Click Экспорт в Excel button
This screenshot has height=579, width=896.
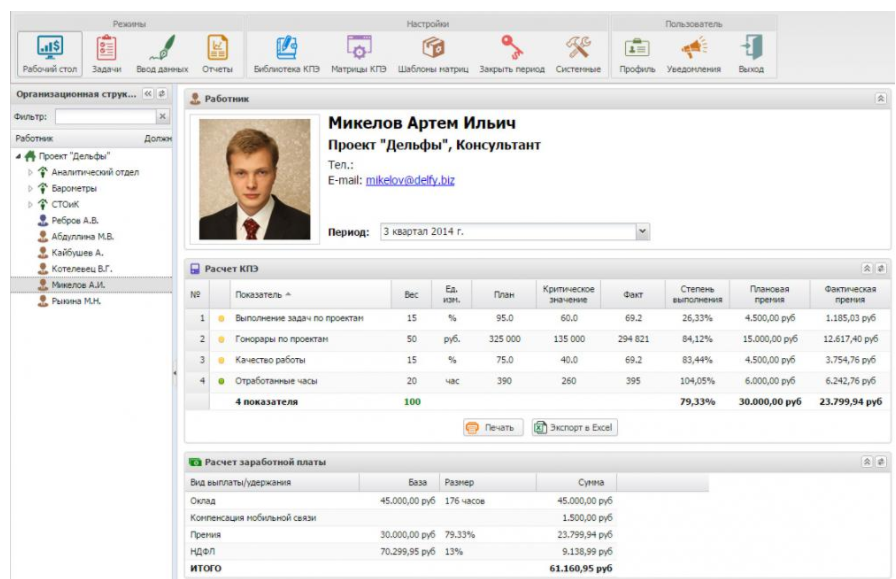(575, 427)
